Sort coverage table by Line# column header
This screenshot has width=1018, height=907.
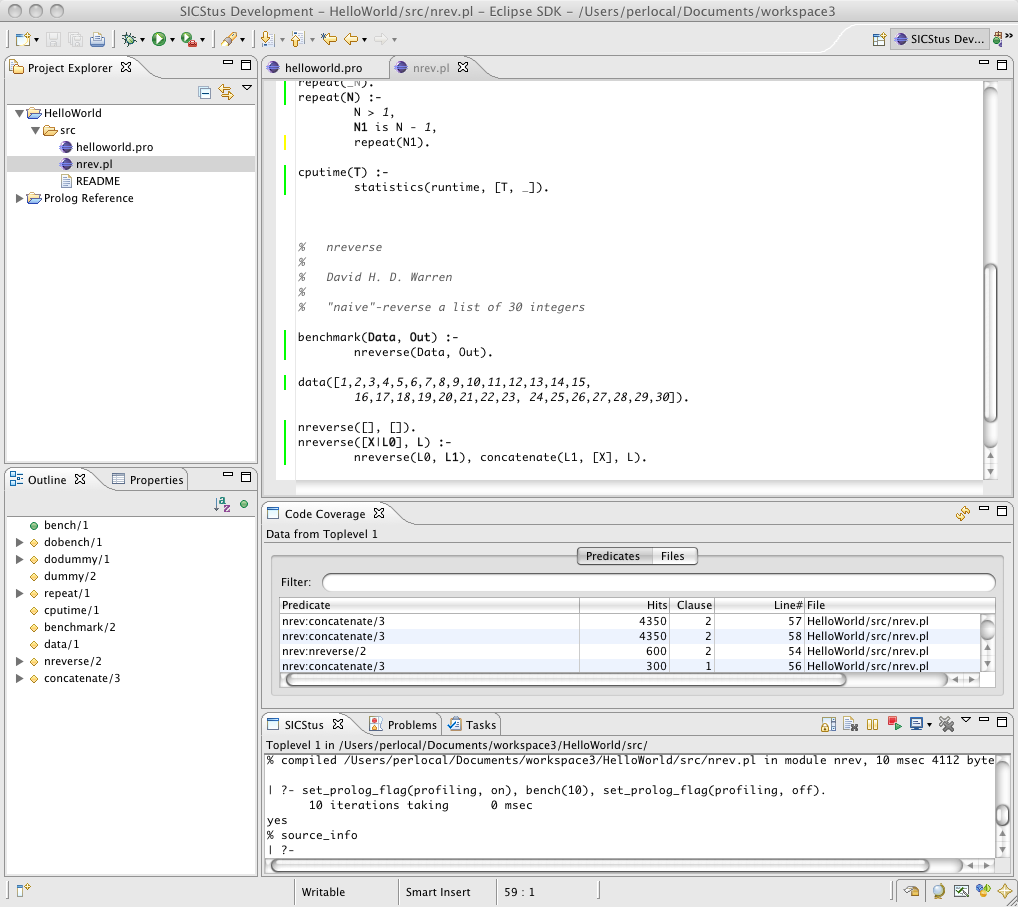coord(759,605)
